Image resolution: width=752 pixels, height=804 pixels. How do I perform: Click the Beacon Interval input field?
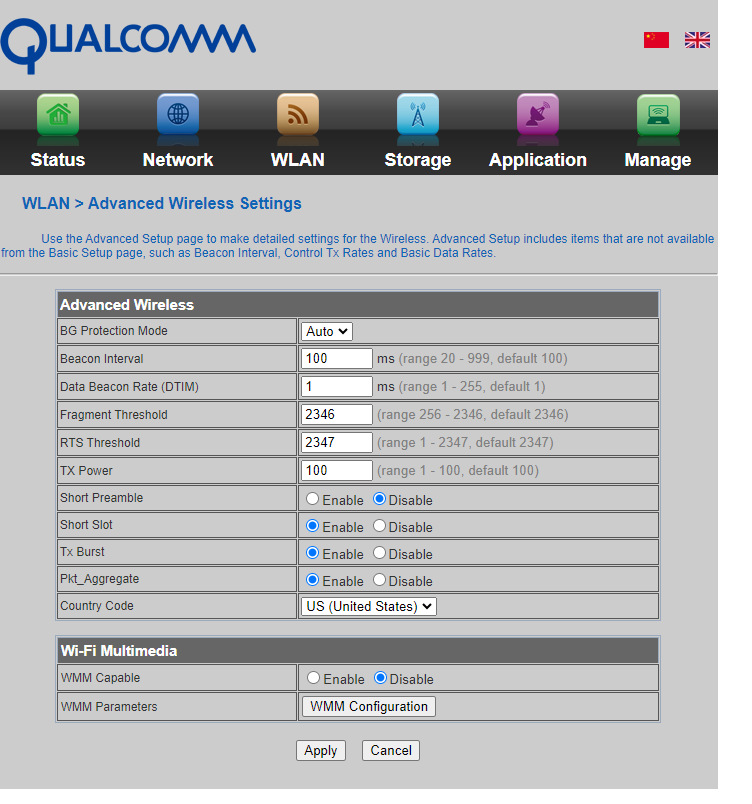337,358
